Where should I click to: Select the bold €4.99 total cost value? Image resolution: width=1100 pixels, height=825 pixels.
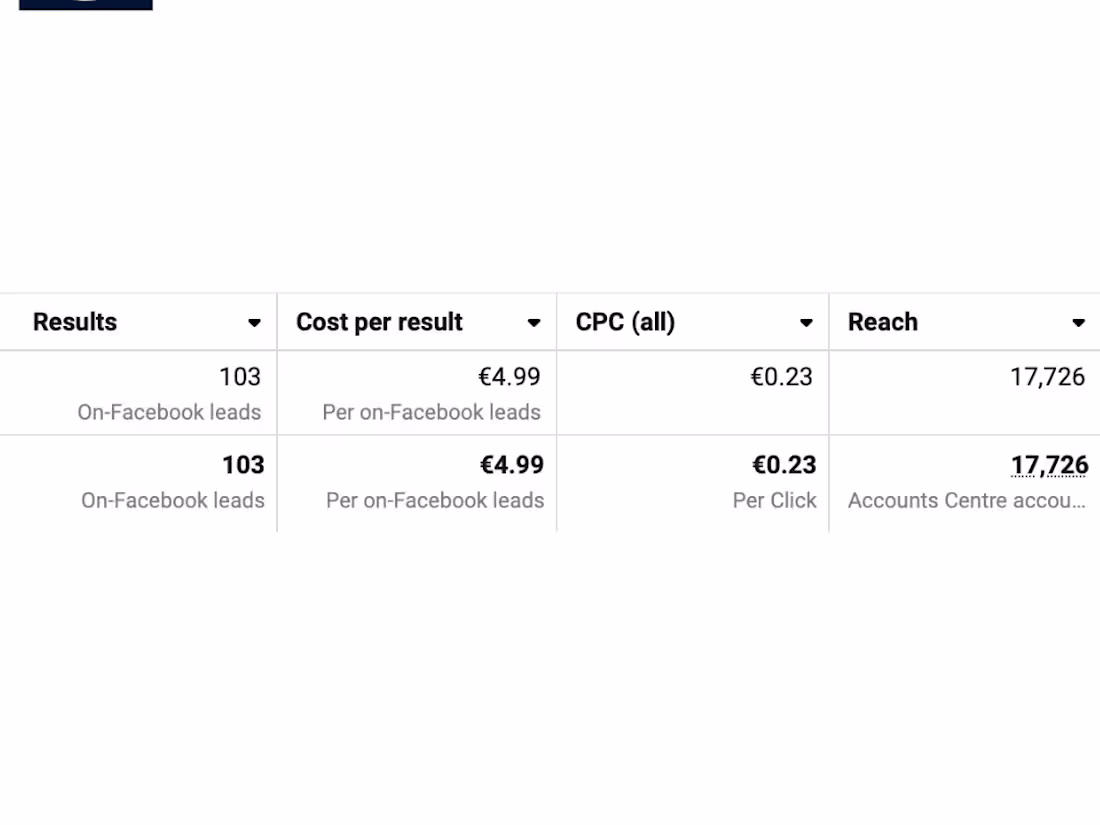coord(512,465)
